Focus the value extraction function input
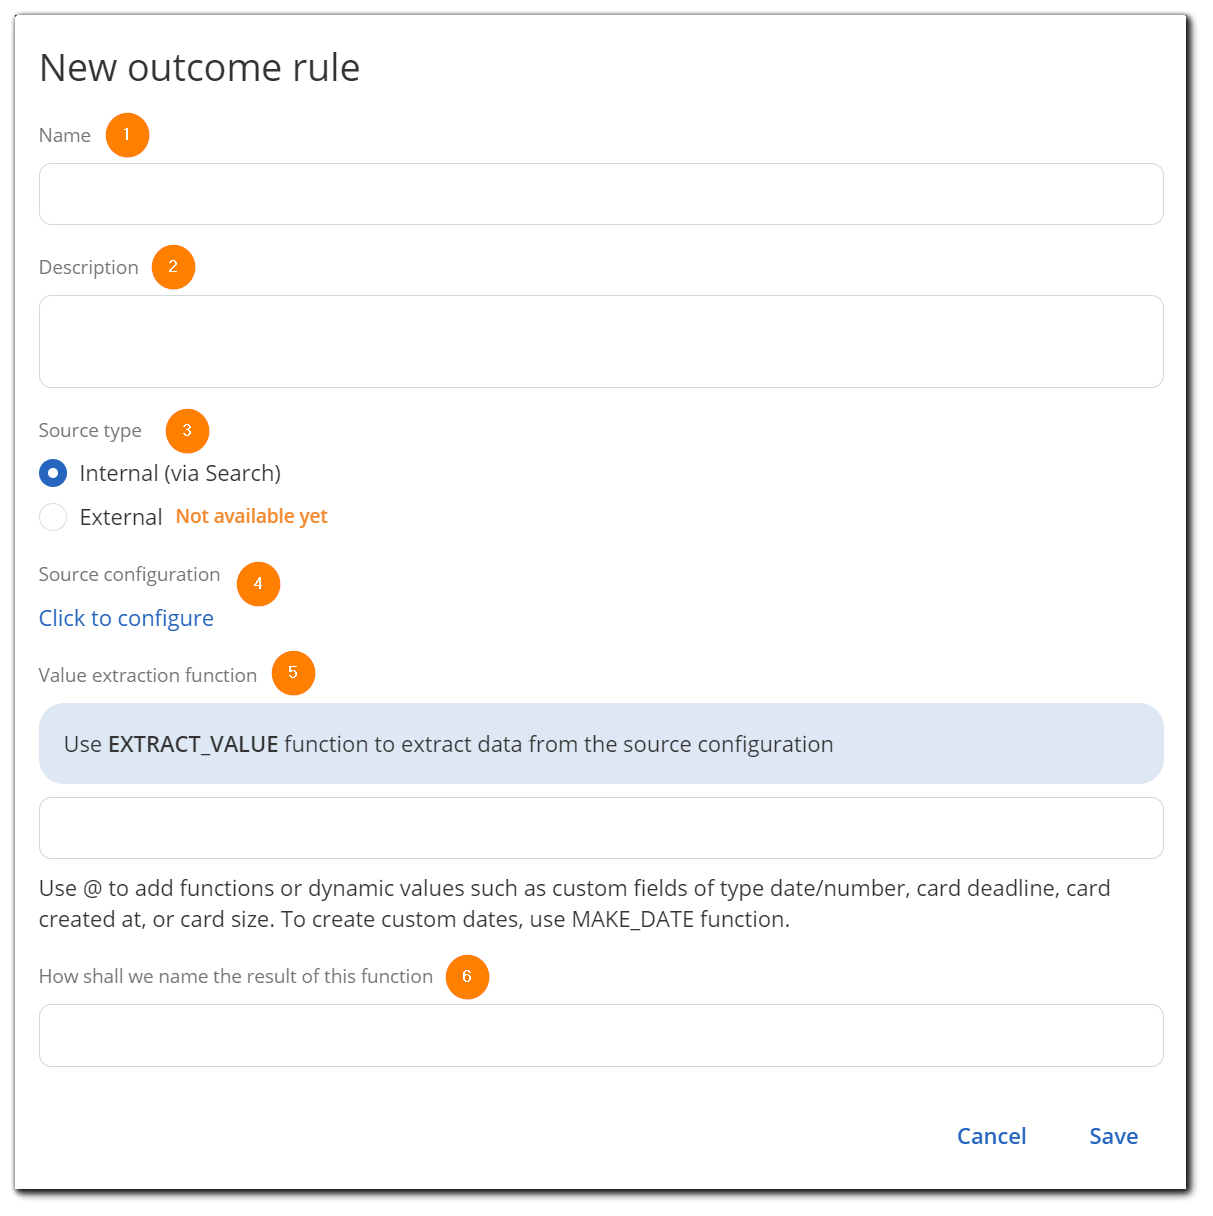Image resolution: width=1213 pixels, height=1216 pixels. (601, 828)
